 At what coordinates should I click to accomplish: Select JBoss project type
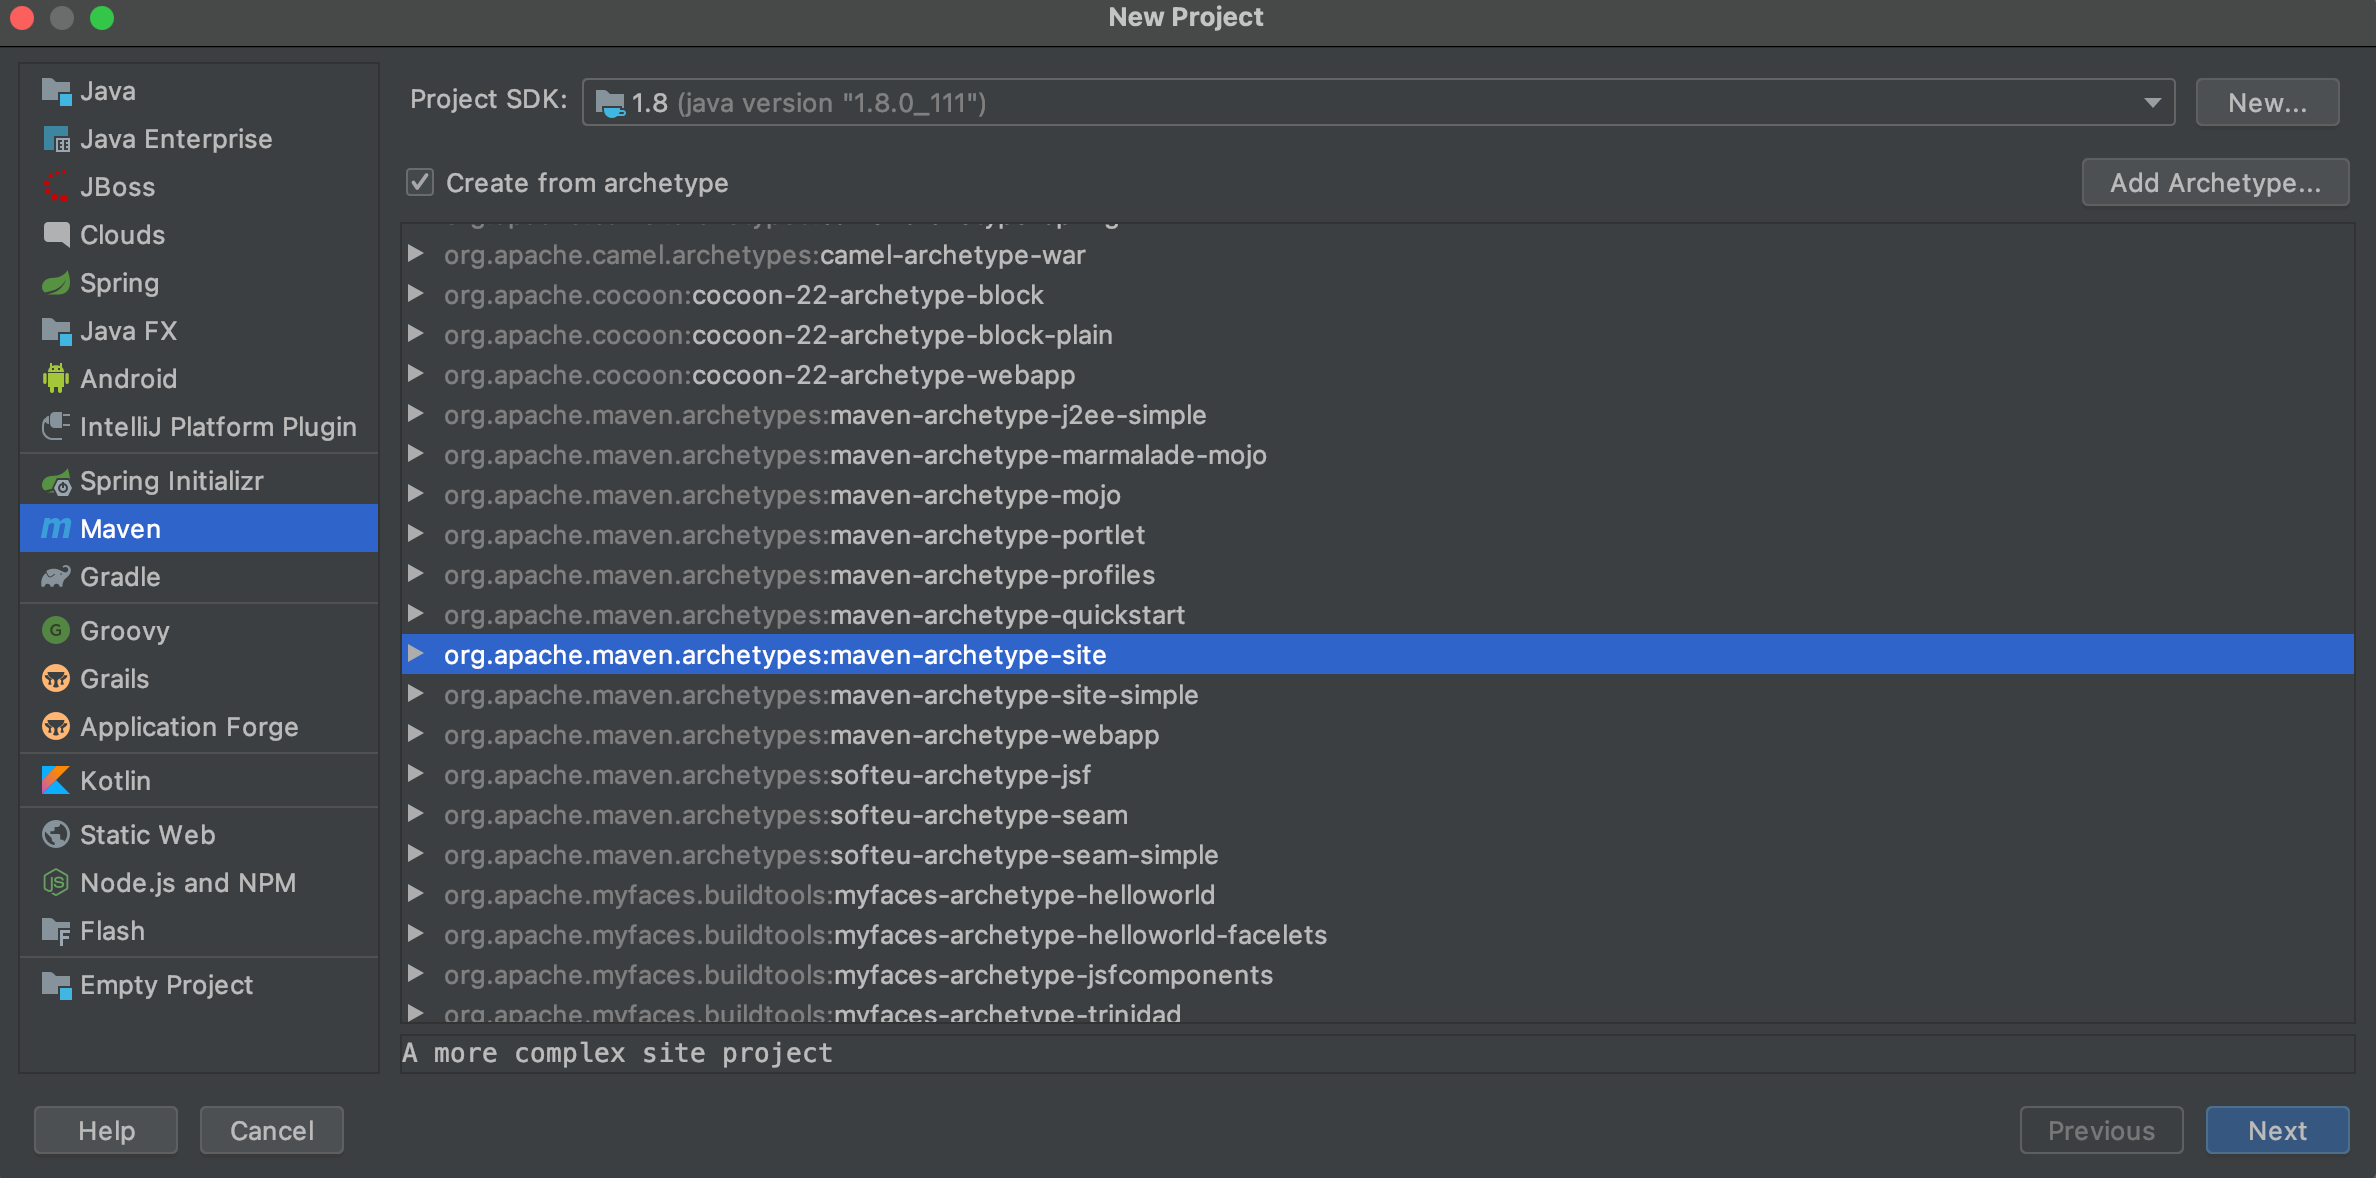[x=199, y=187]
